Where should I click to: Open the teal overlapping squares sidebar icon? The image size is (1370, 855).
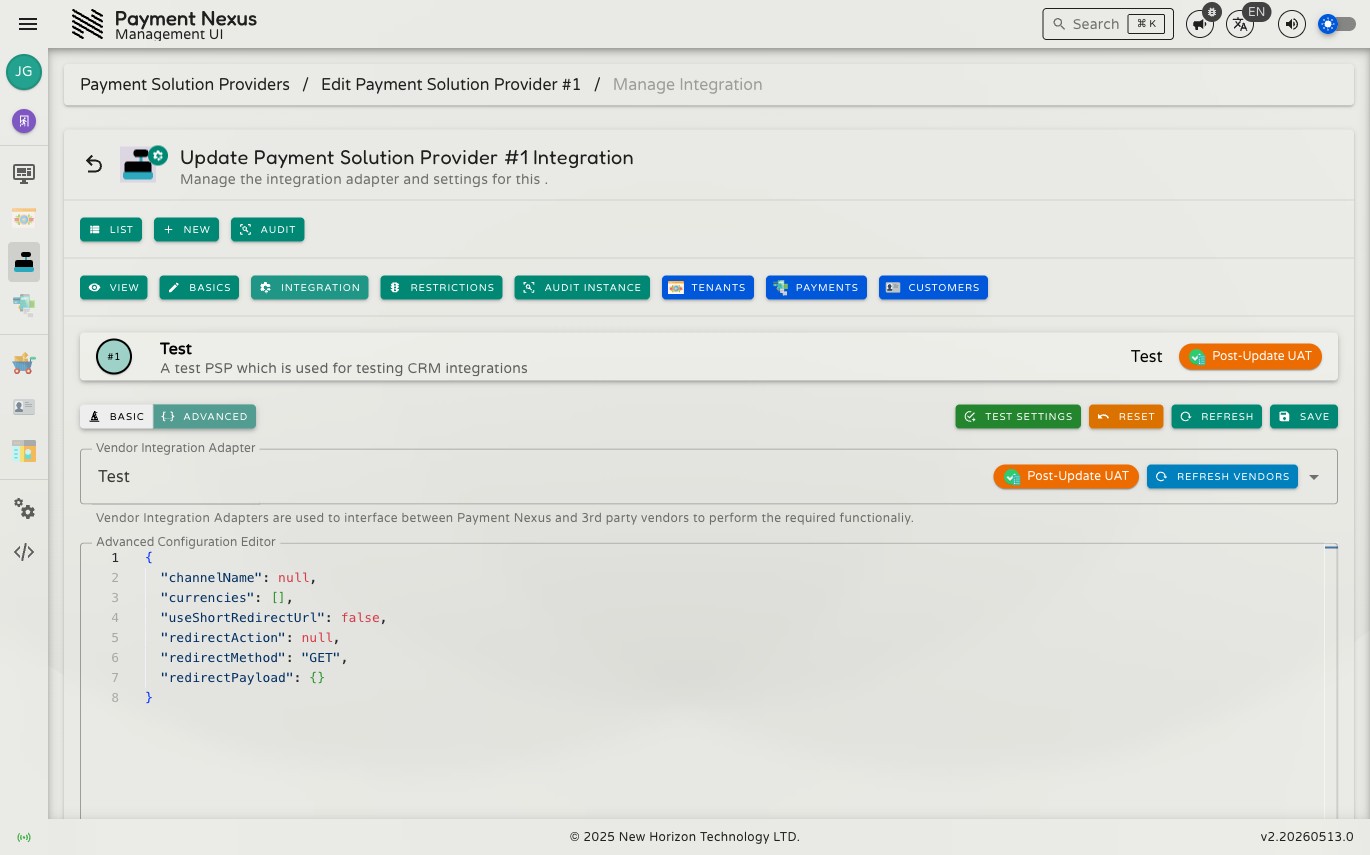pyautogui.click(x=24, y=304)
